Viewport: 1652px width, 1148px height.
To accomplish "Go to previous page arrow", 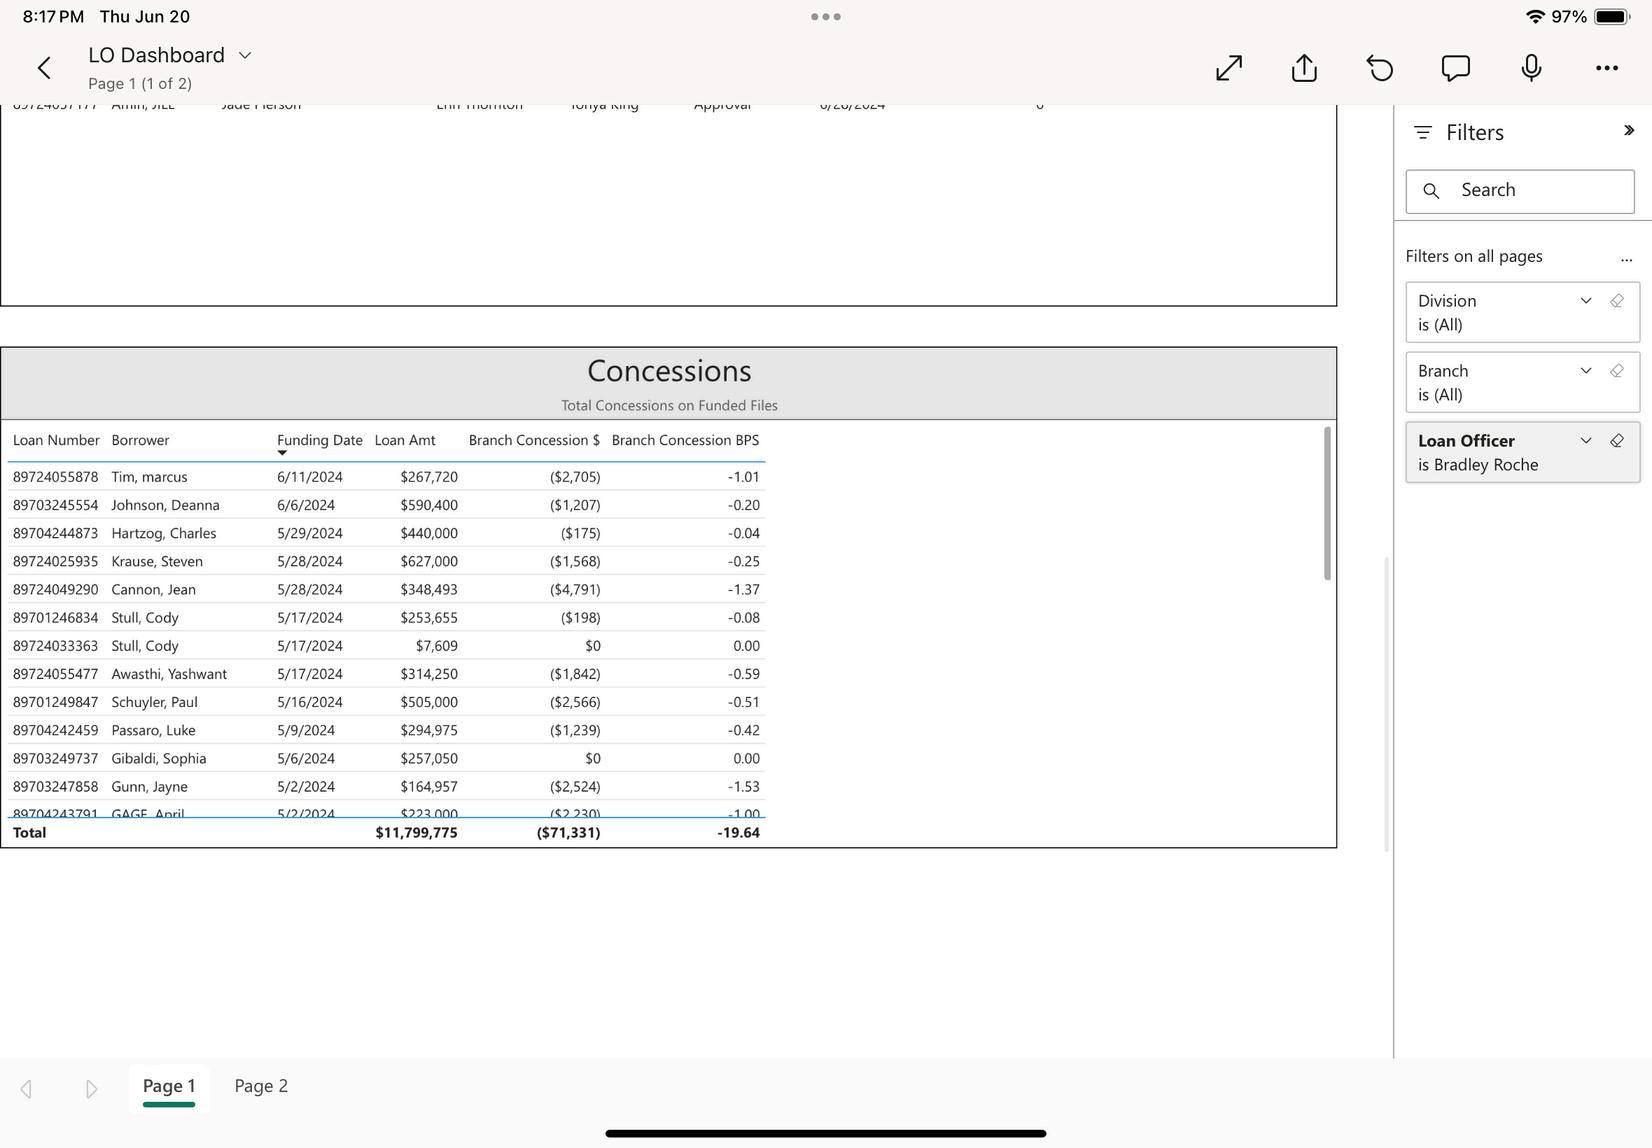I will pyautogui.click(x=27, y=1088).
